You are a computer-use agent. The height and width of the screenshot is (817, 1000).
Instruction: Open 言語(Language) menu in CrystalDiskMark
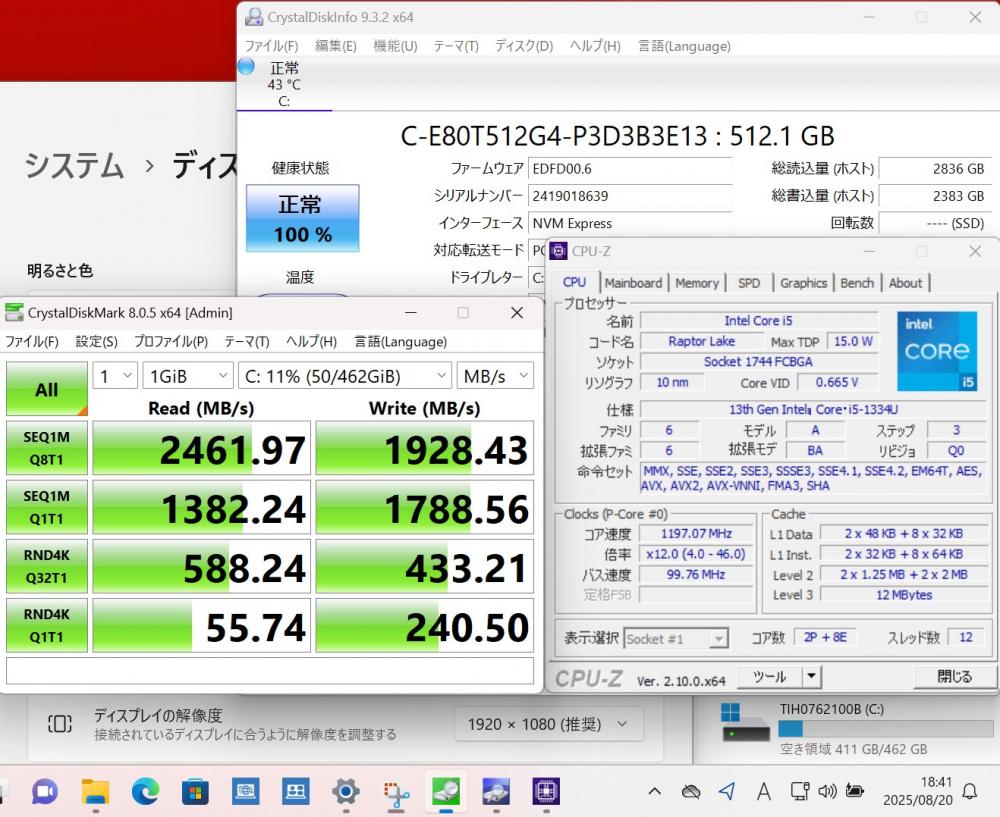click(401, 342)
